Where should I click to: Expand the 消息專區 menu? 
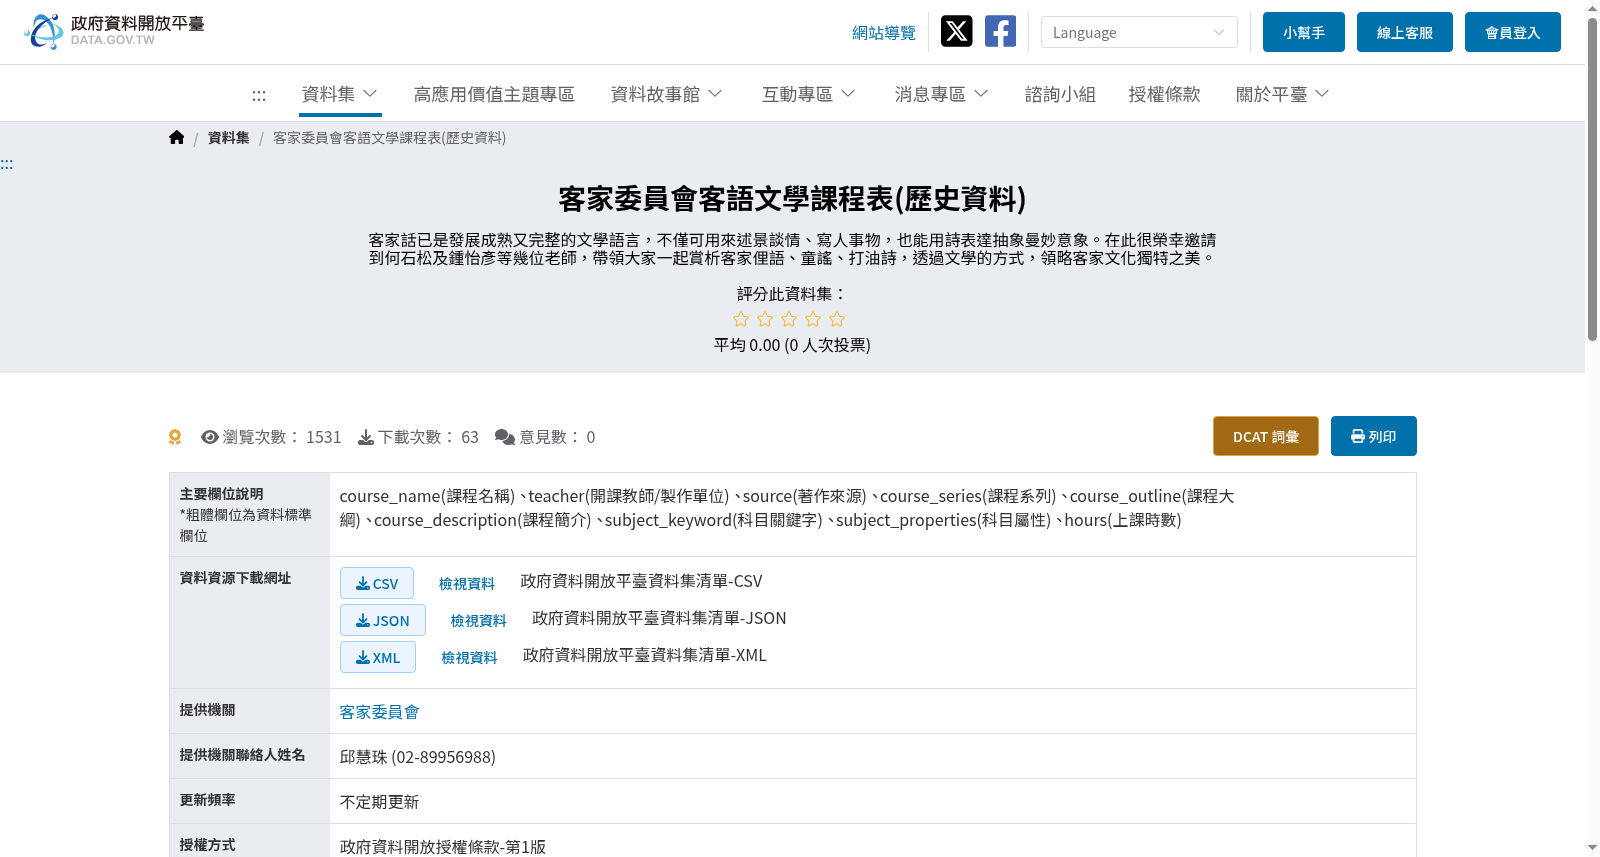[942, 94]
